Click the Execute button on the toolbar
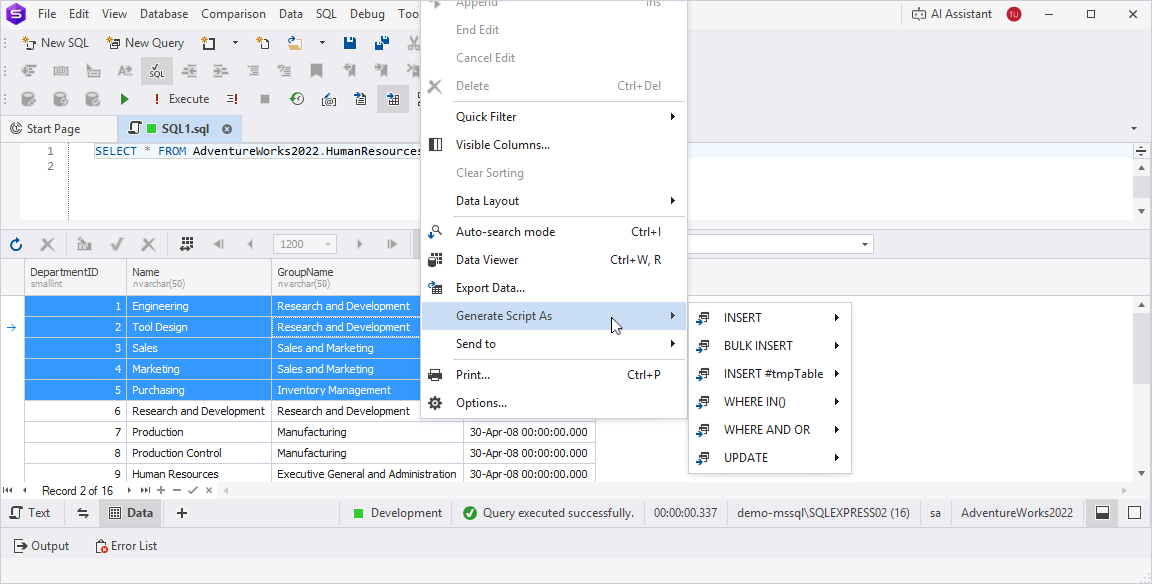Viewport: 1152px width, 584px height. [x=186, y=99]
